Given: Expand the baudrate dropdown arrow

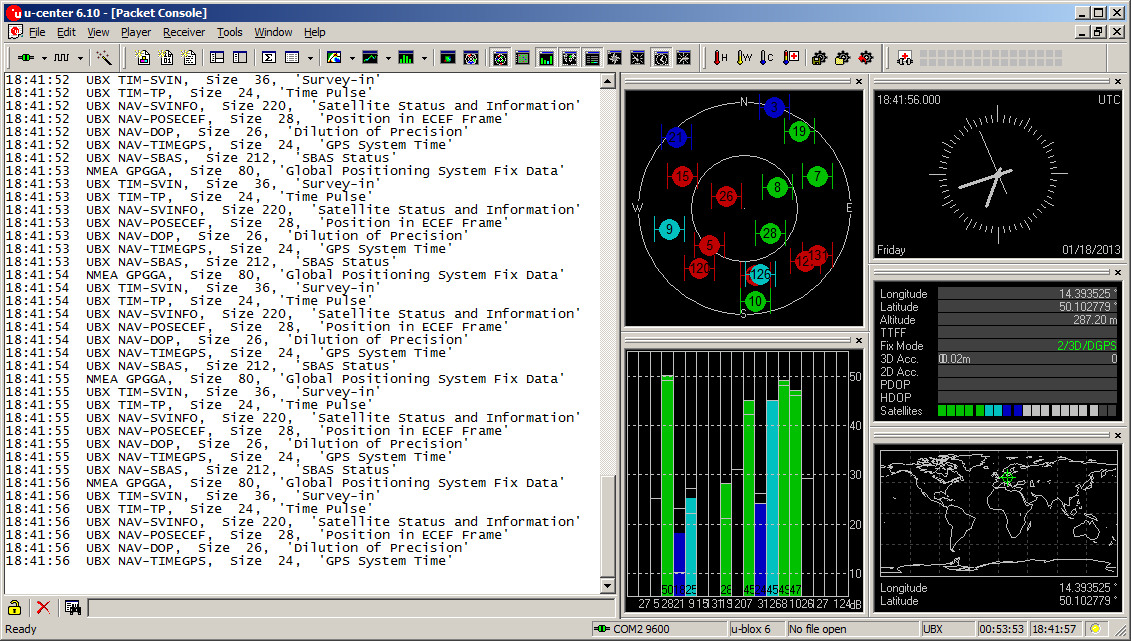Looking at the screenshot, I should coord(80,58).
